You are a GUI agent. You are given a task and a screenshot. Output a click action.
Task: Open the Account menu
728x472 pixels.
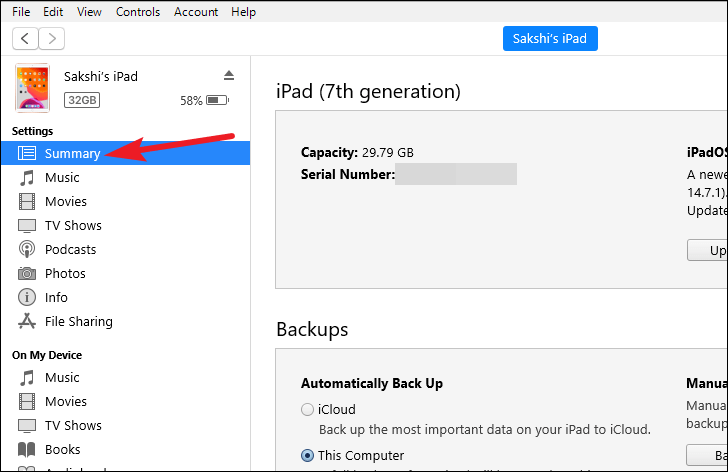[x=196, y=12]
